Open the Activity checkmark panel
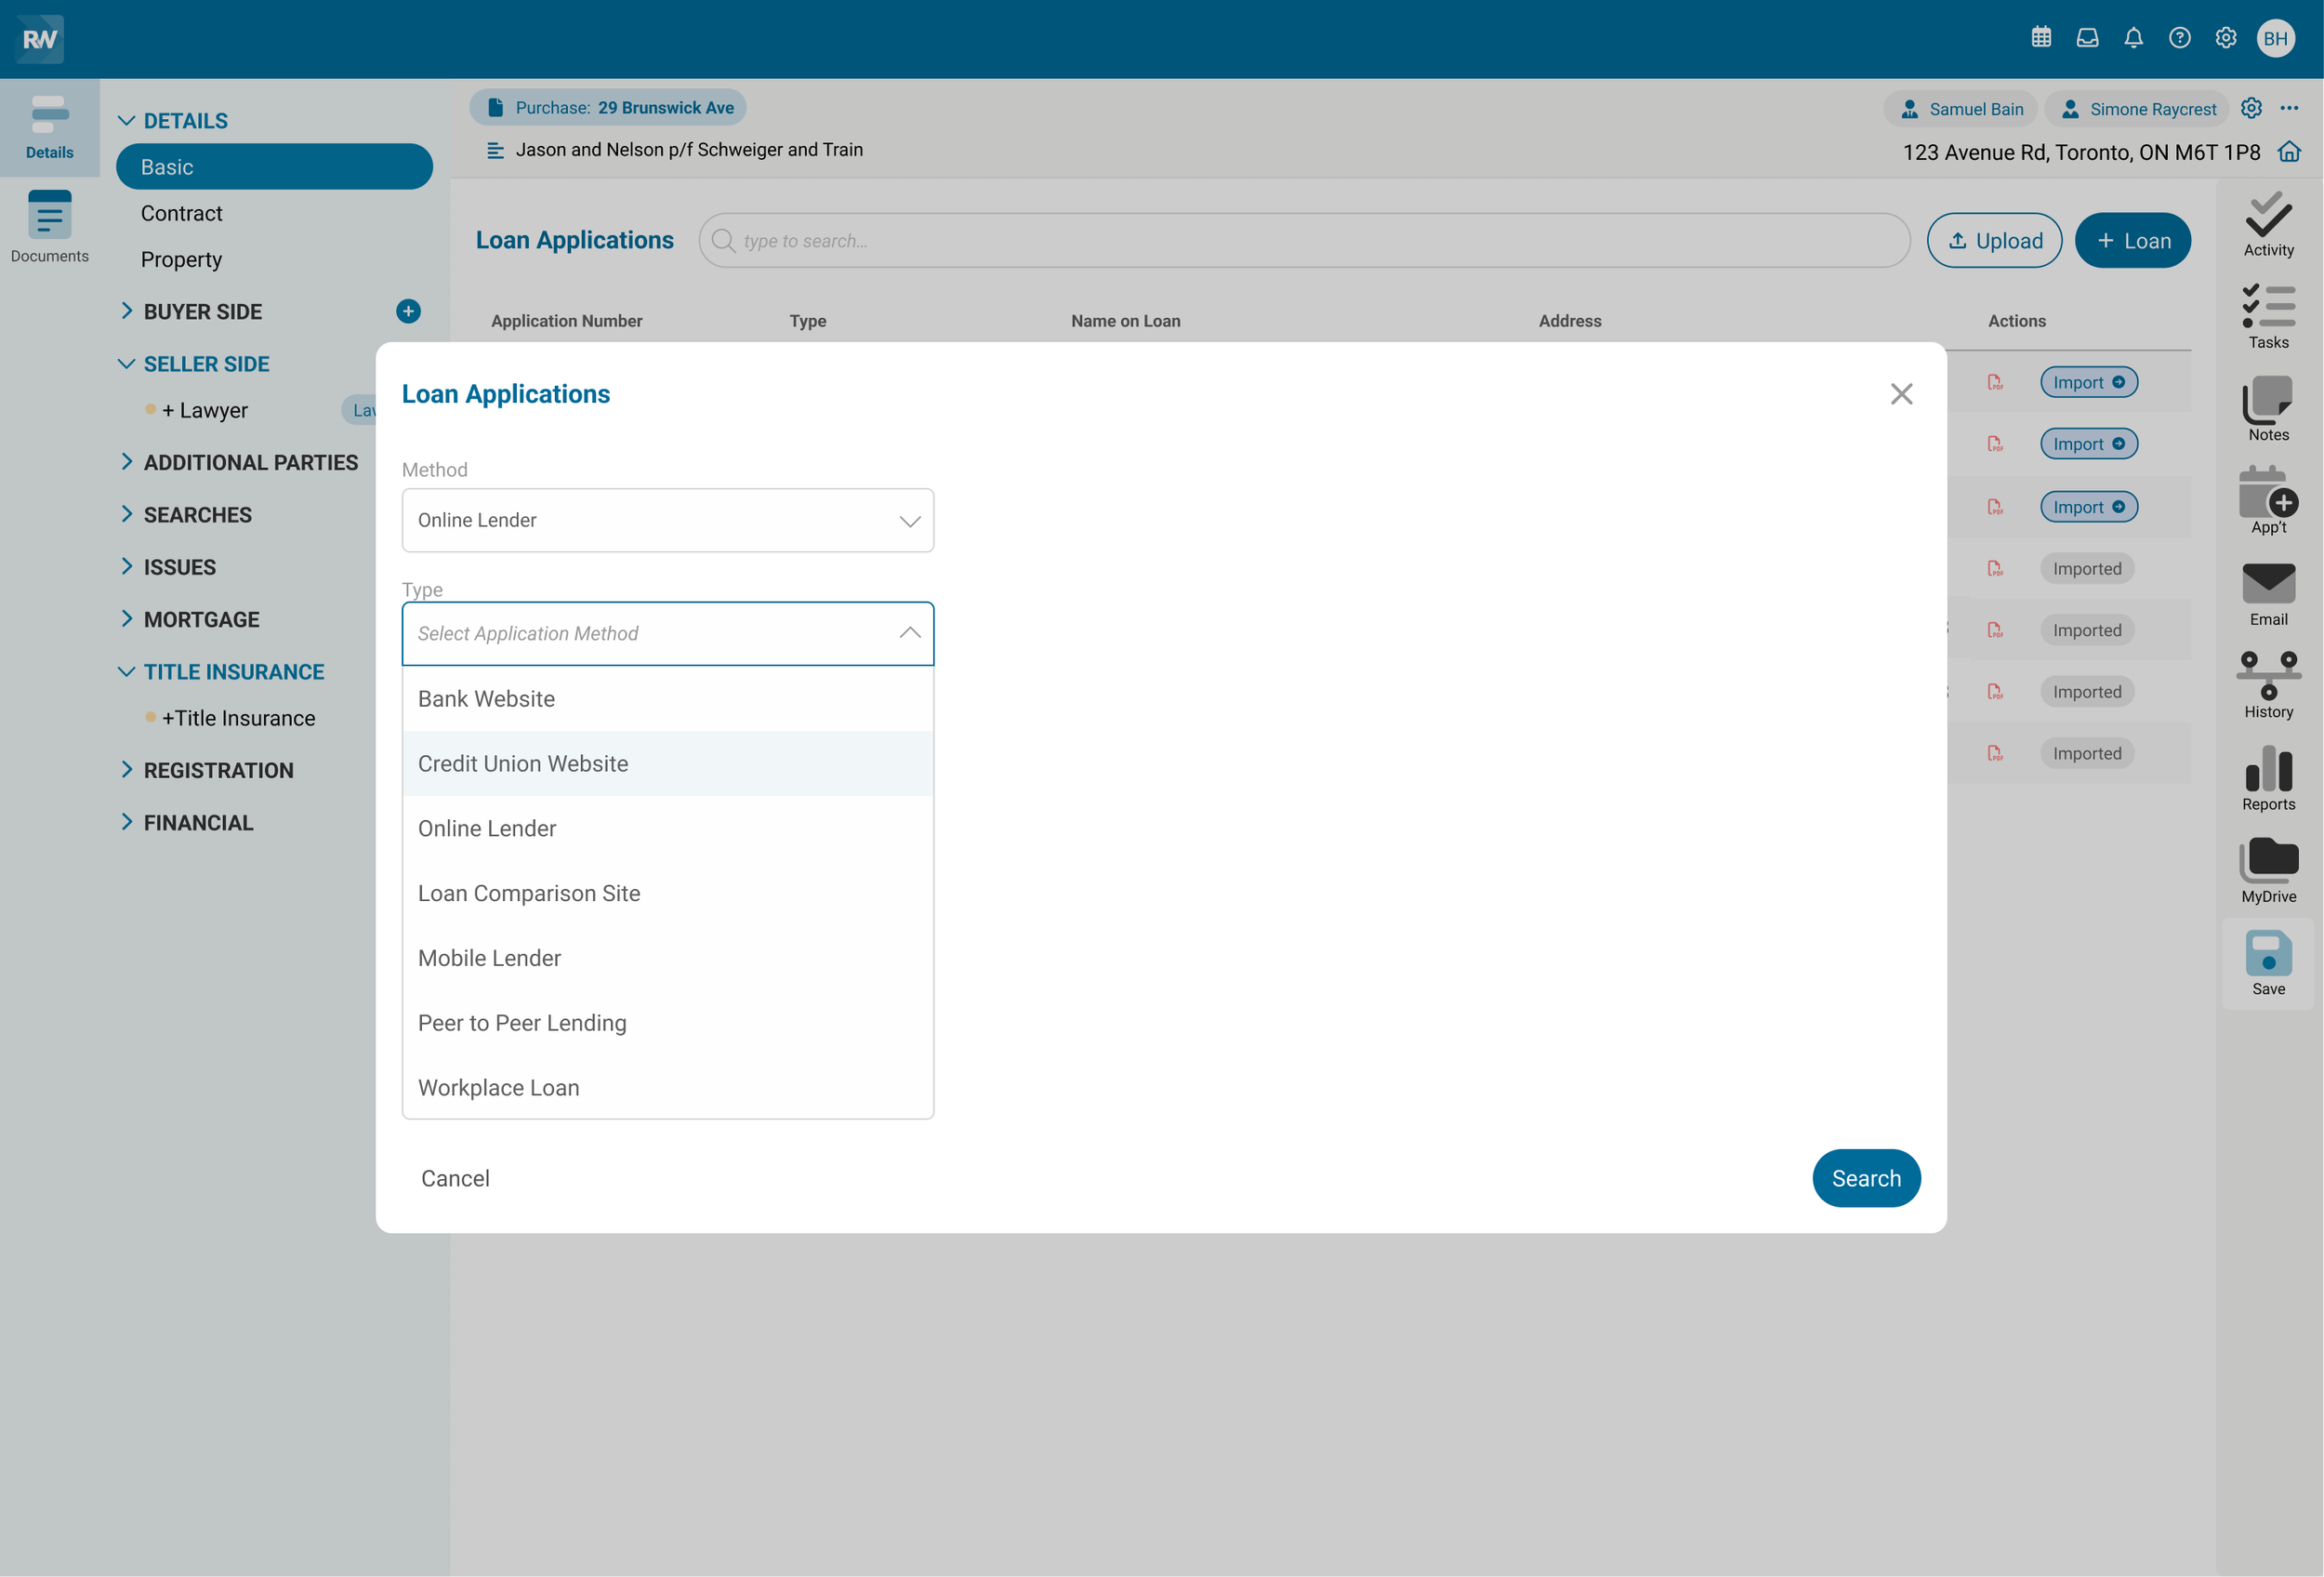2324x1577 pixels. pyautogui.click(x=2267, y=225)
